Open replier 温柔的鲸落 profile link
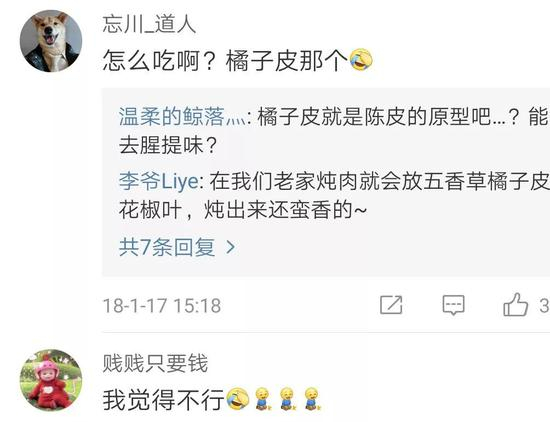This screenshot has height=422, width=550. click(x=182, y=116)
